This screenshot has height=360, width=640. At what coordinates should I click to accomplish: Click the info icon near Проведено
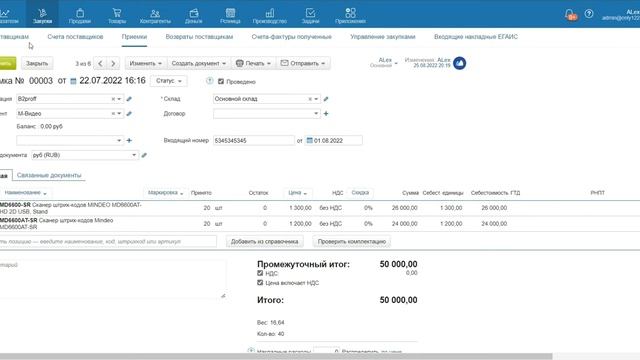click(x=209, y=81)
